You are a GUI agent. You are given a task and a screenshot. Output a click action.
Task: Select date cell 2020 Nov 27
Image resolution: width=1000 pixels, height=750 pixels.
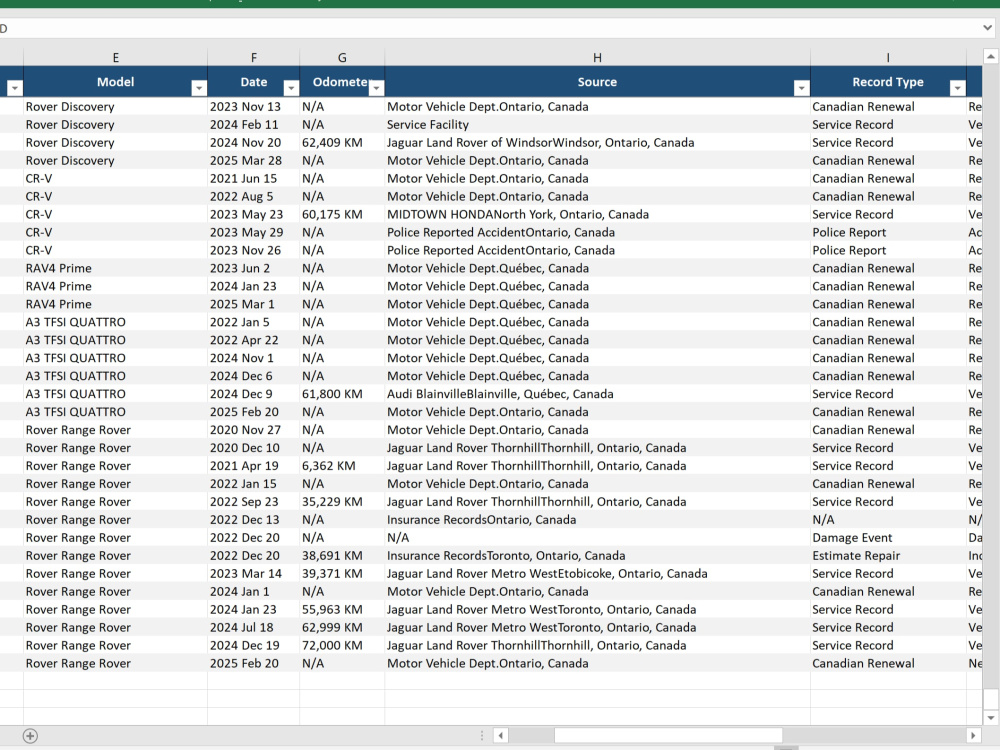point(254,430)
